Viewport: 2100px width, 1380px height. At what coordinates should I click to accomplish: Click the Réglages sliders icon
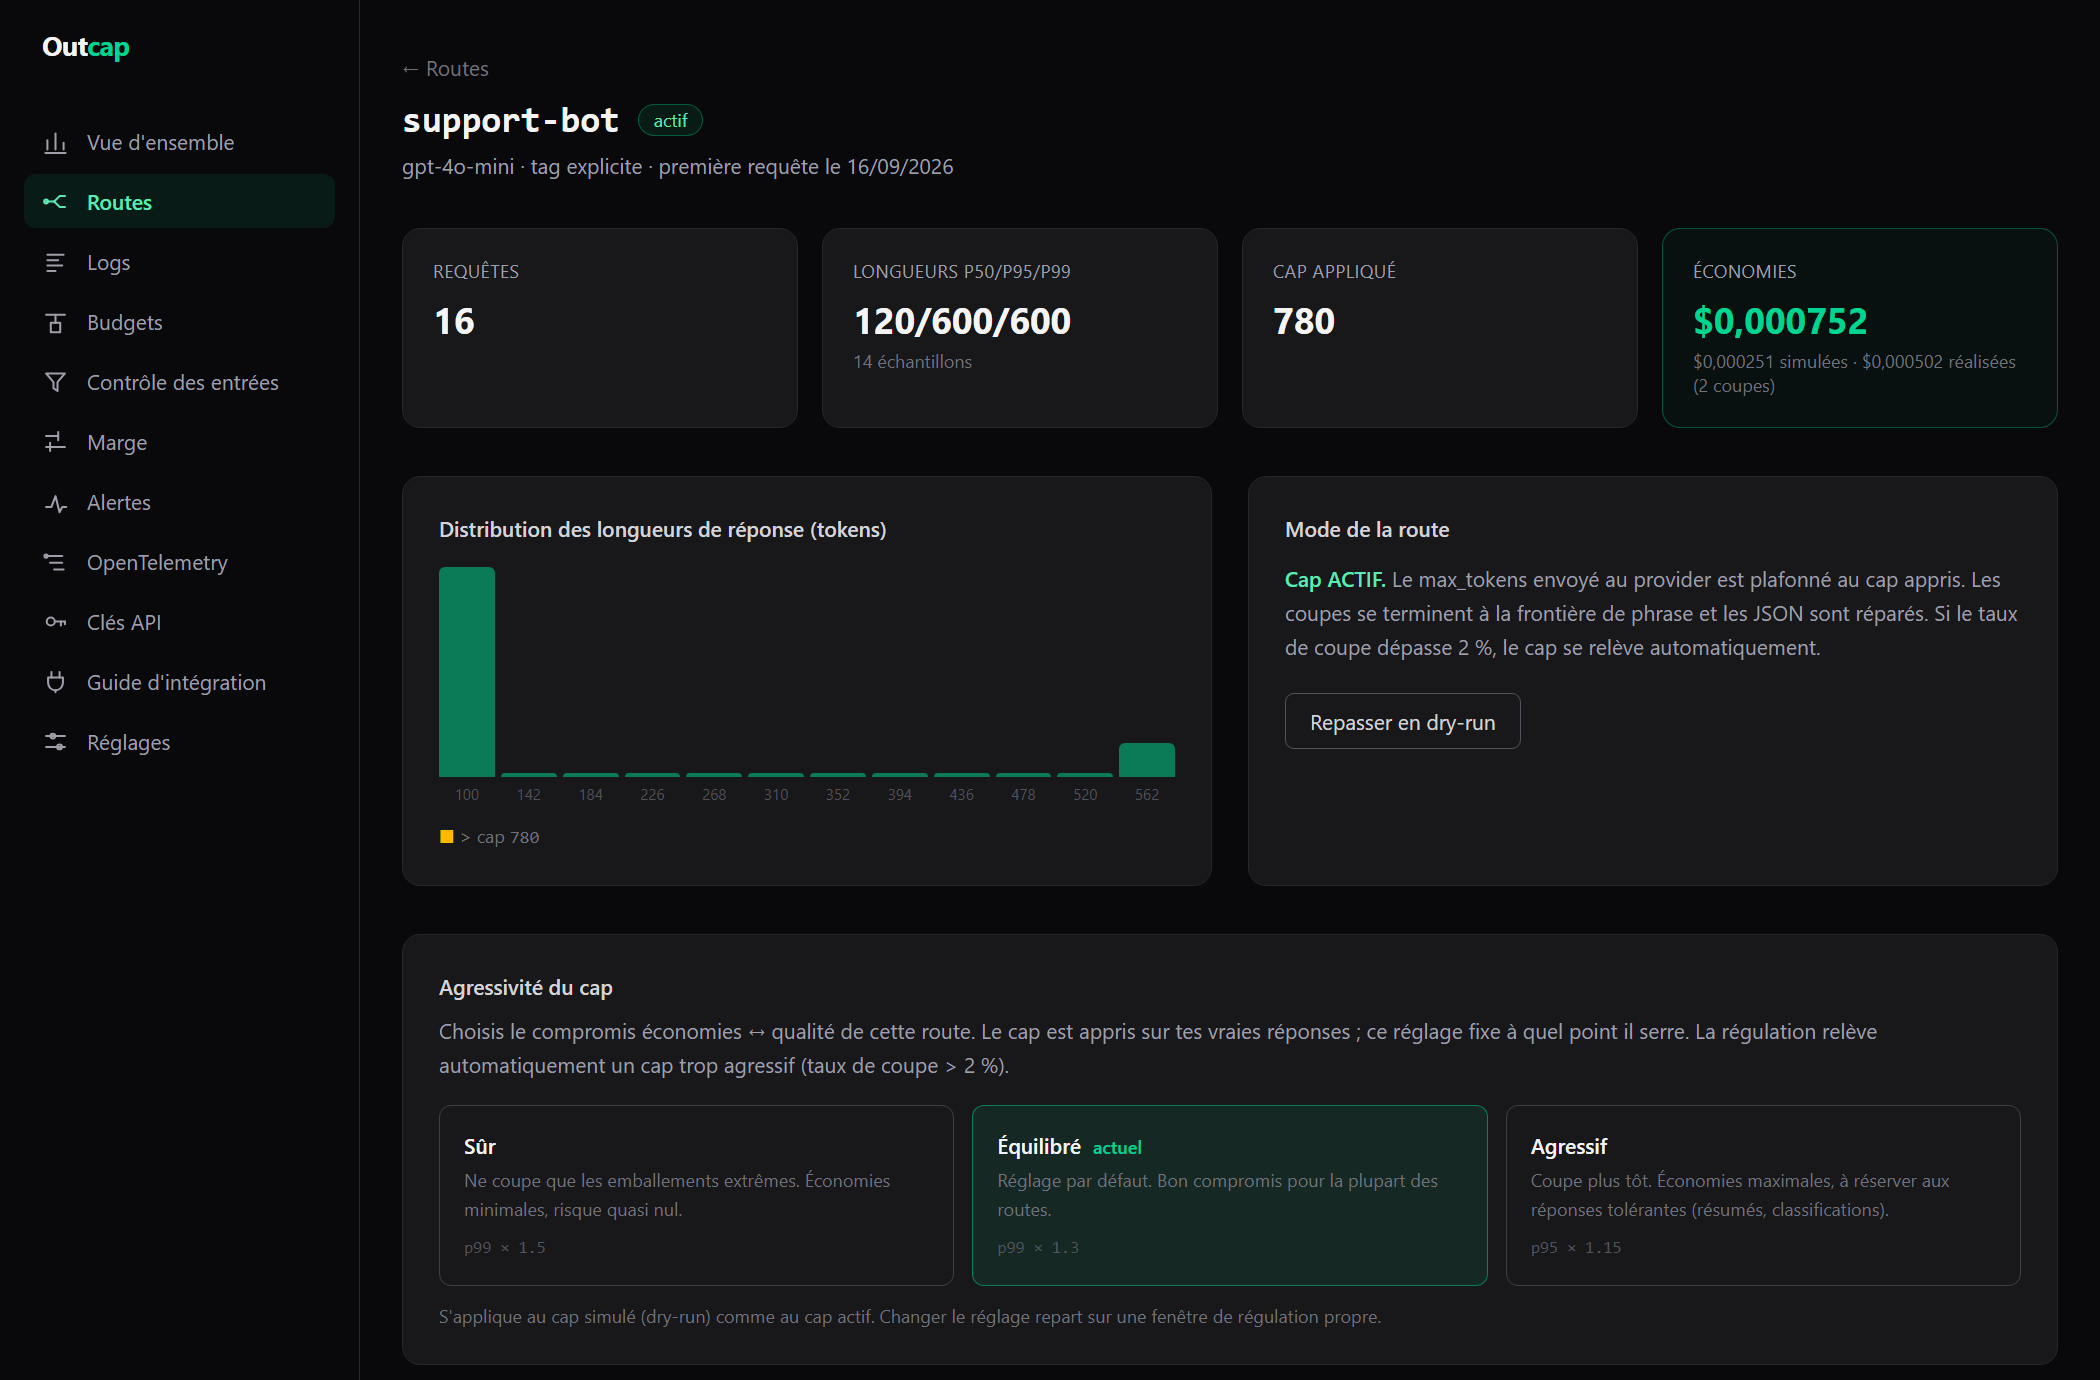coord(55,742)
